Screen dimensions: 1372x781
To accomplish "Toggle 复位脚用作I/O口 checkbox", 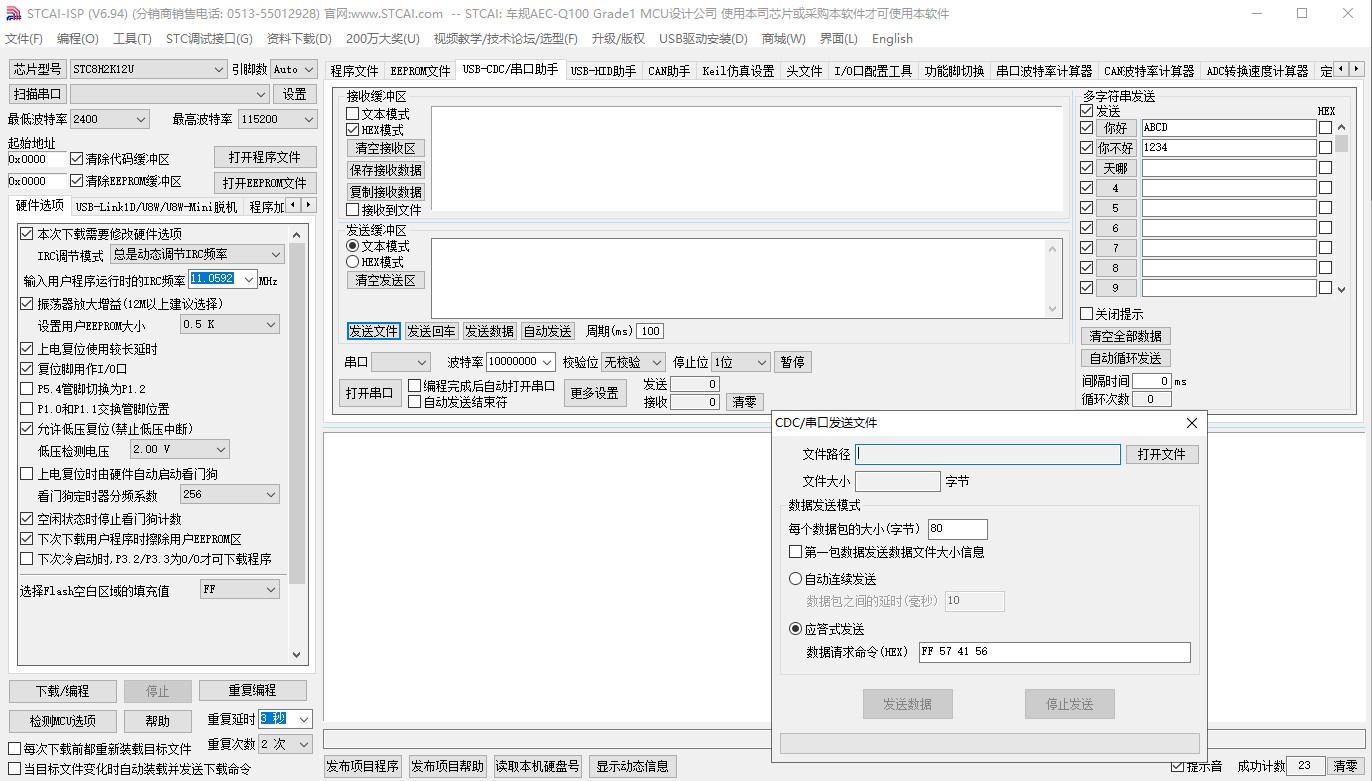I will tap(27, 369).
